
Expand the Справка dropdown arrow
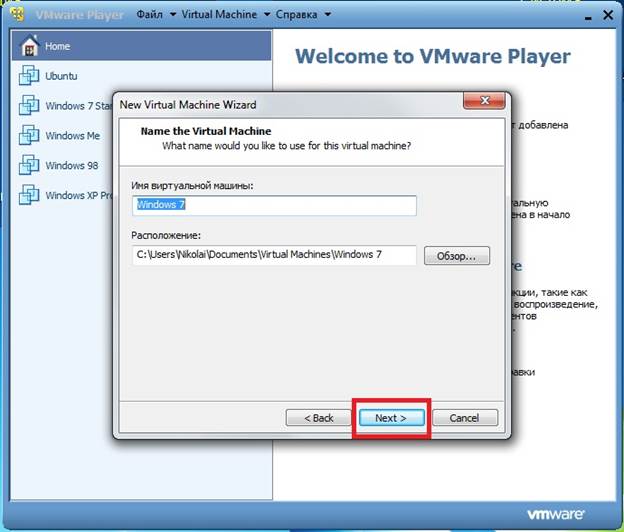328,15
